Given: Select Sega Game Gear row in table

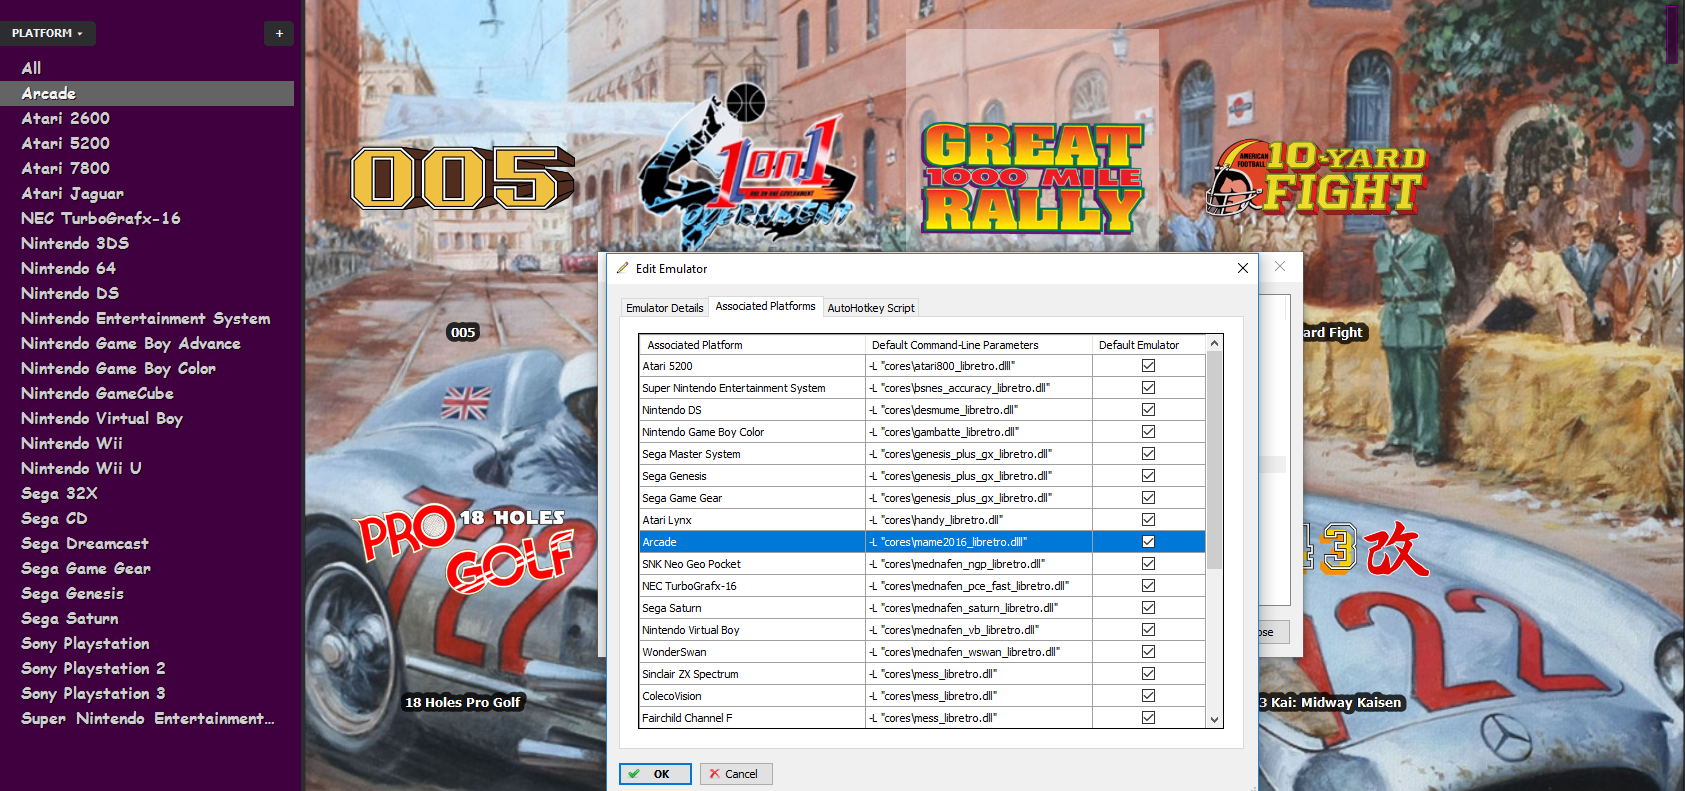Looking at the screenshot, I should (922, 498).
